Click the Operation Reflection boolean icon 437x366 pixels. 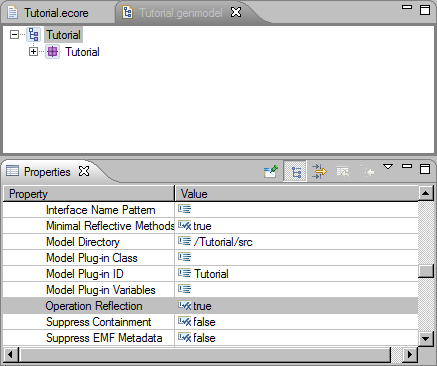pyautogui.click(x=185, y=305)
